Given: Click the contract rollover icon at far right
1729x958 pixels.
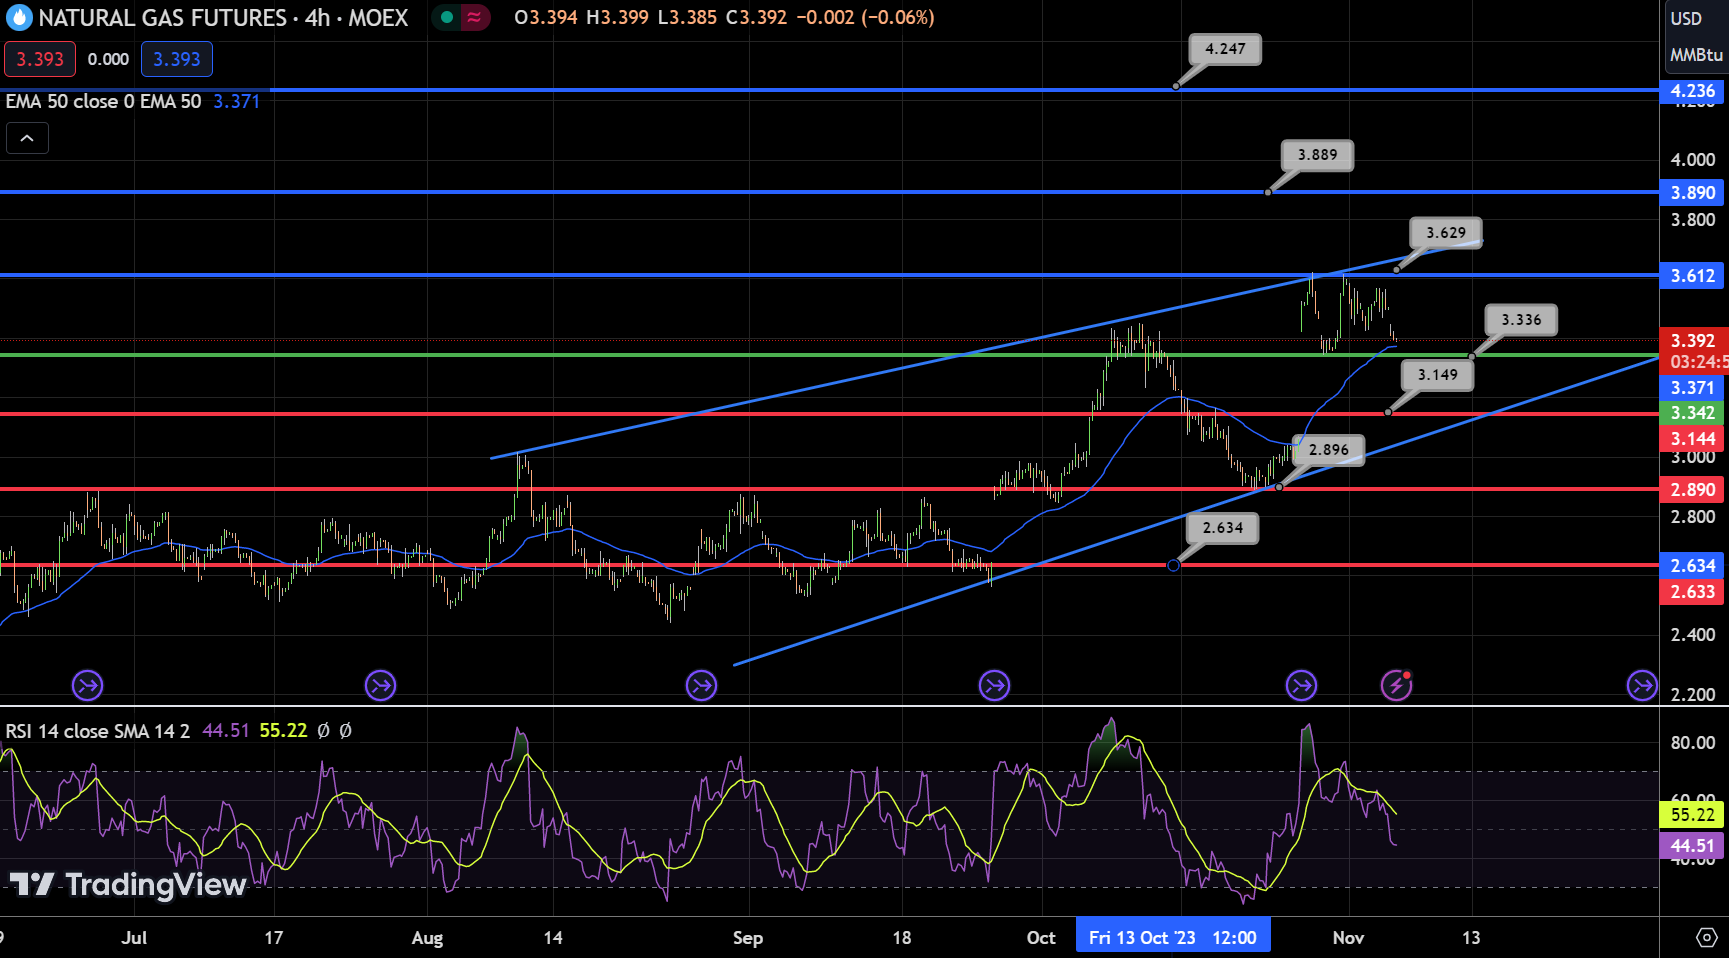Looking at the screenshot, I should pyautogui.click(x=1642, y=686).
